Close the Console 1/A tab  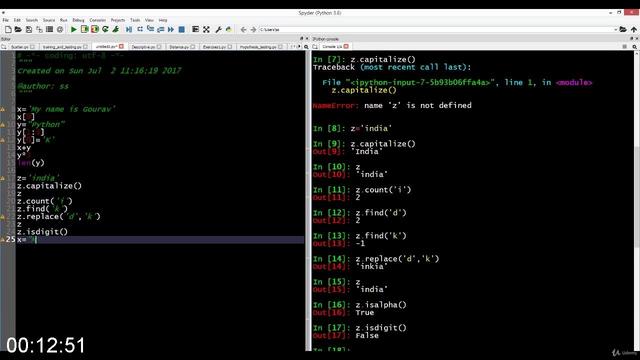[x=346, y=47]
